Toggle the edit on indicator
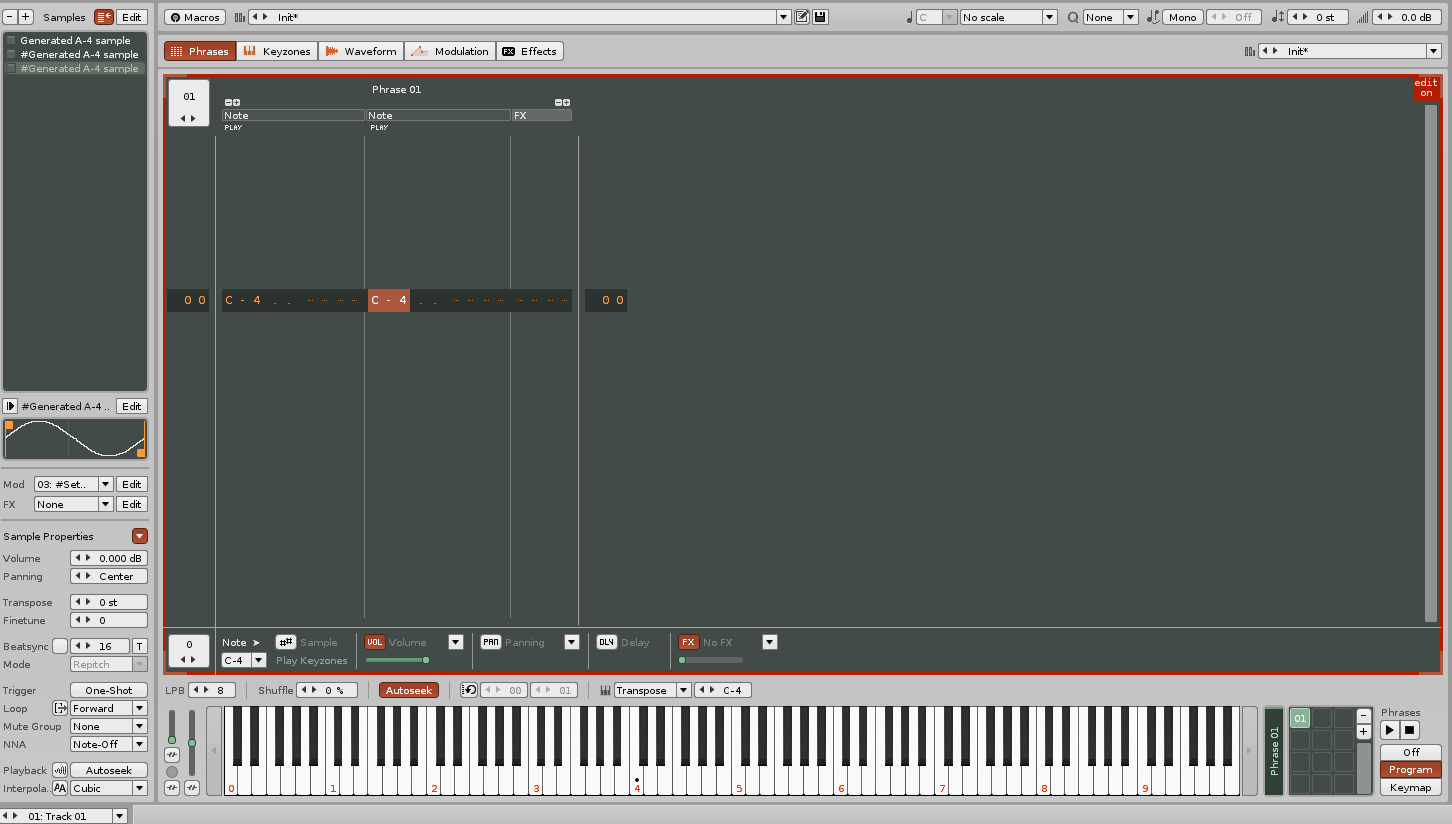The width and height of the screenshot is (1452, 824). (1426, 88)
